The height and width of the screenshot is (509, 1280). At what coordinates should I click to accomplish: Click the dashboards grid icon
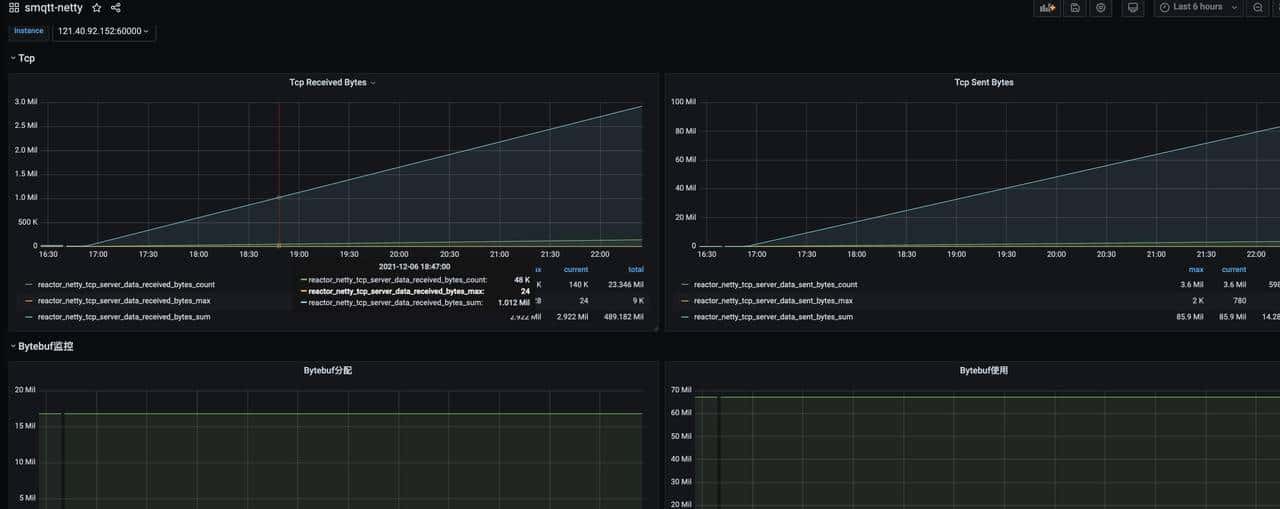[14, 8]
